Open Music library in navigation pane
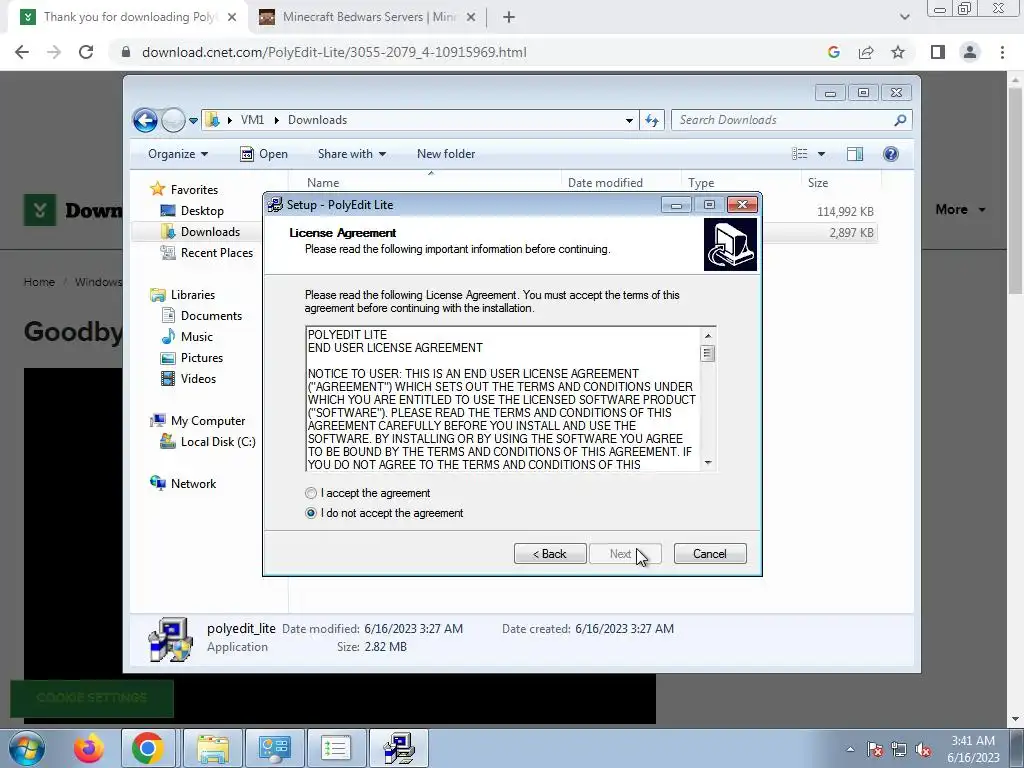This screenshot has height=768, width=1024. (197, 337)
